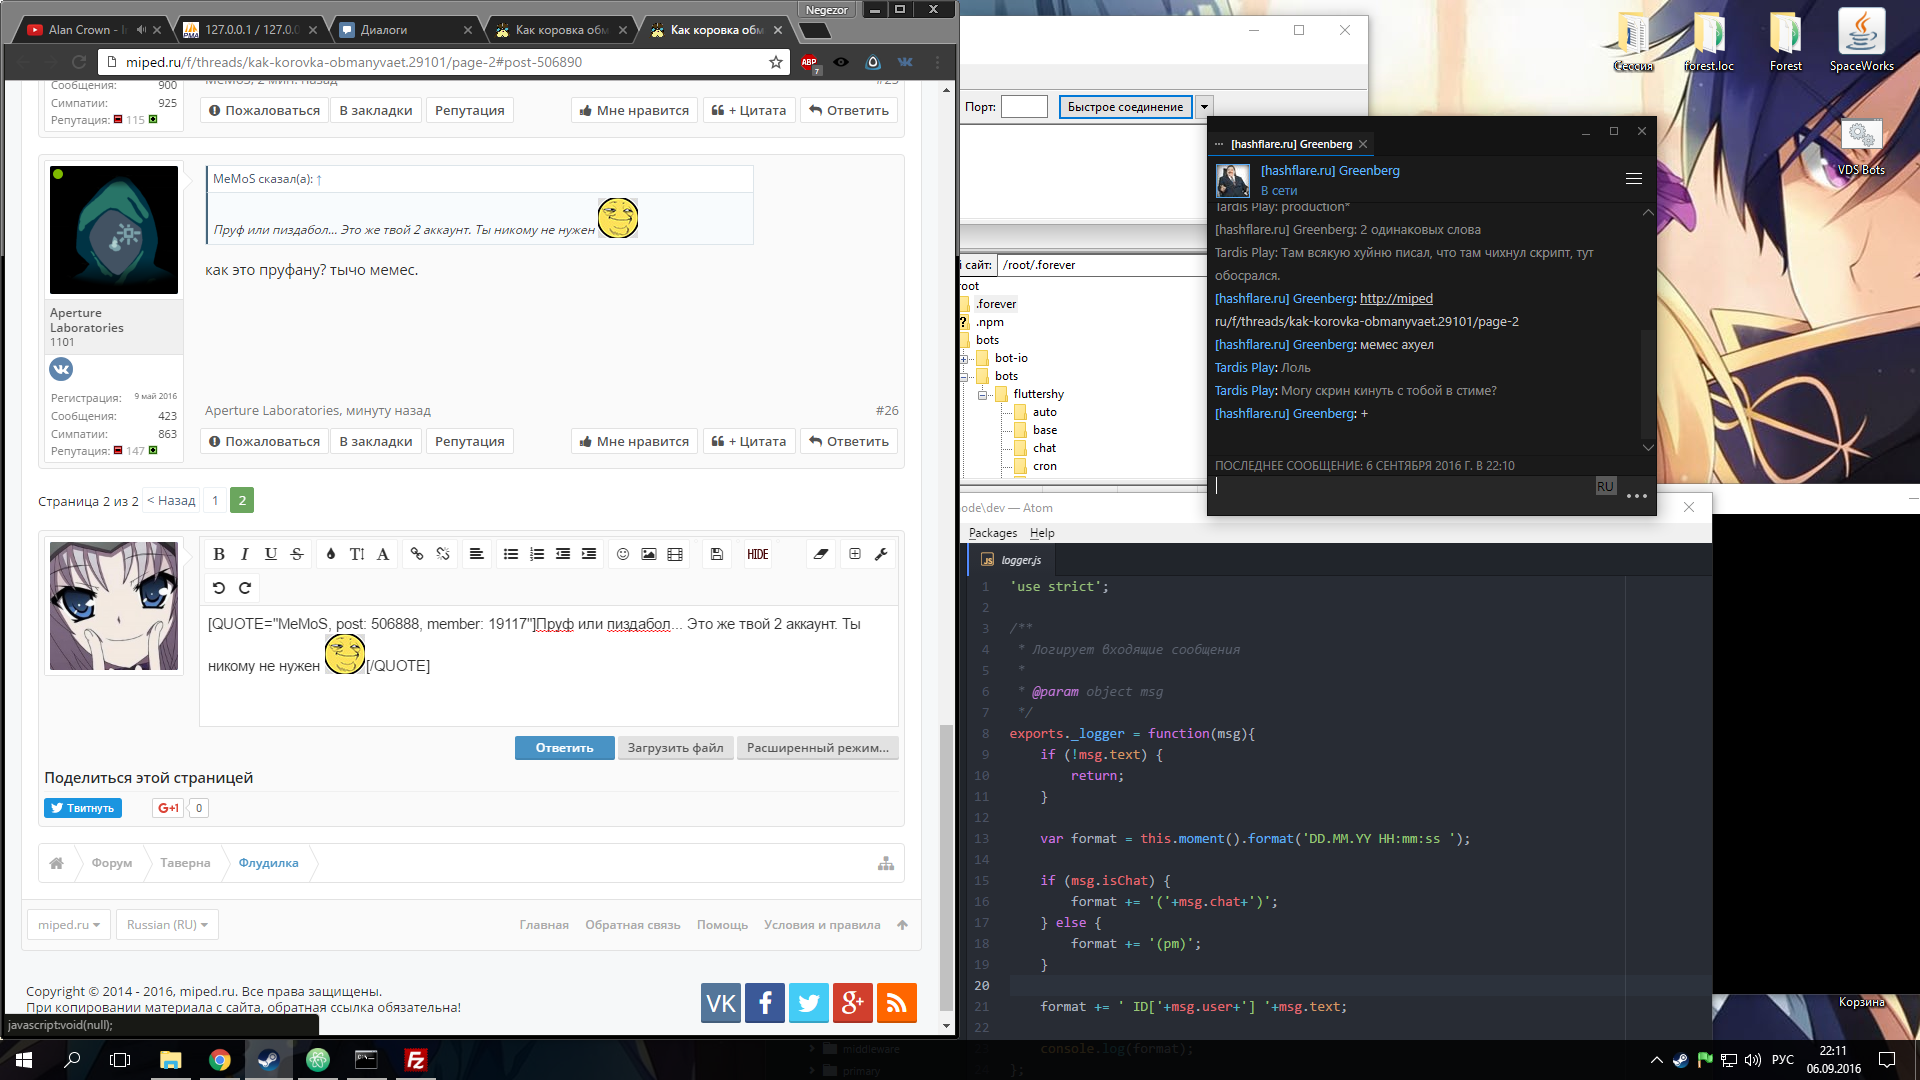Open the eye extension in Chrome toolbar
The width and height of the screenshot is (1920, 1080).
pos(841,62)
